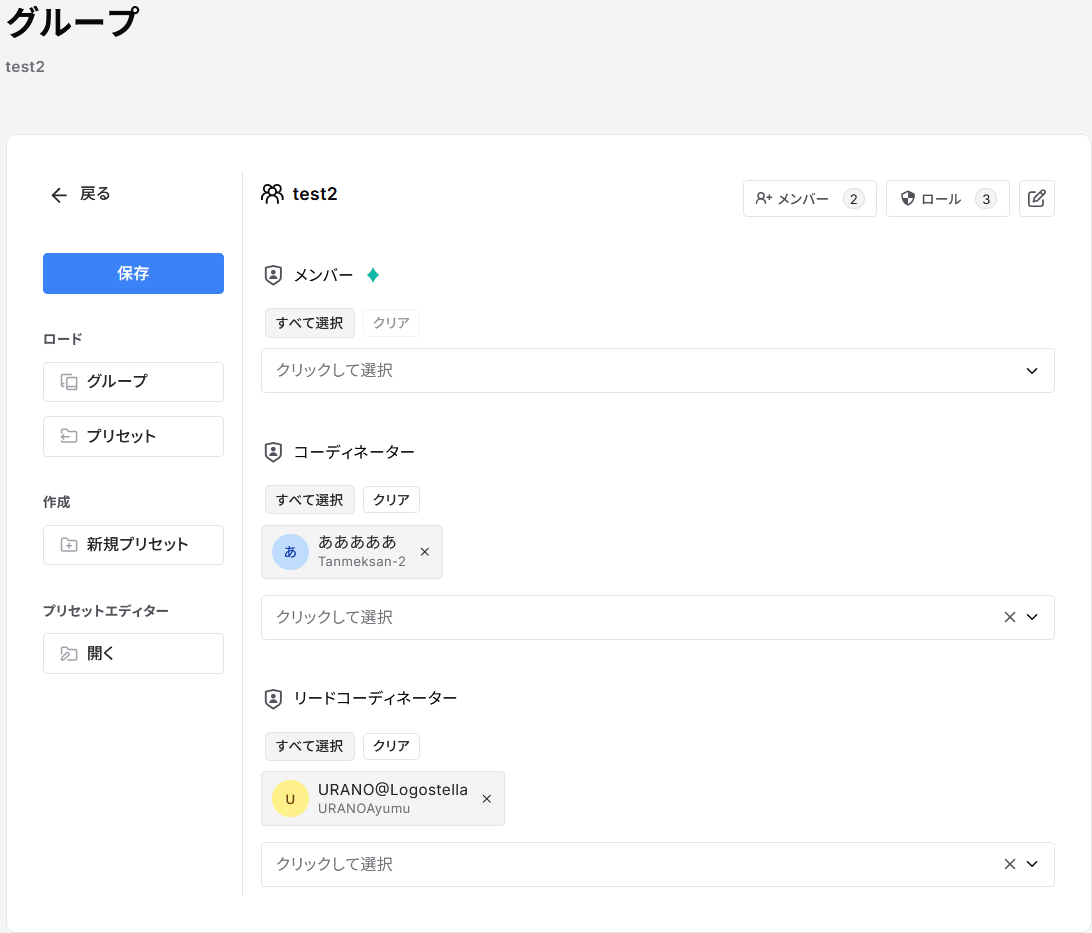Select all coordinators via すべて選択 under コーディネーター
1092x933 pixels.
coord(309,499)
